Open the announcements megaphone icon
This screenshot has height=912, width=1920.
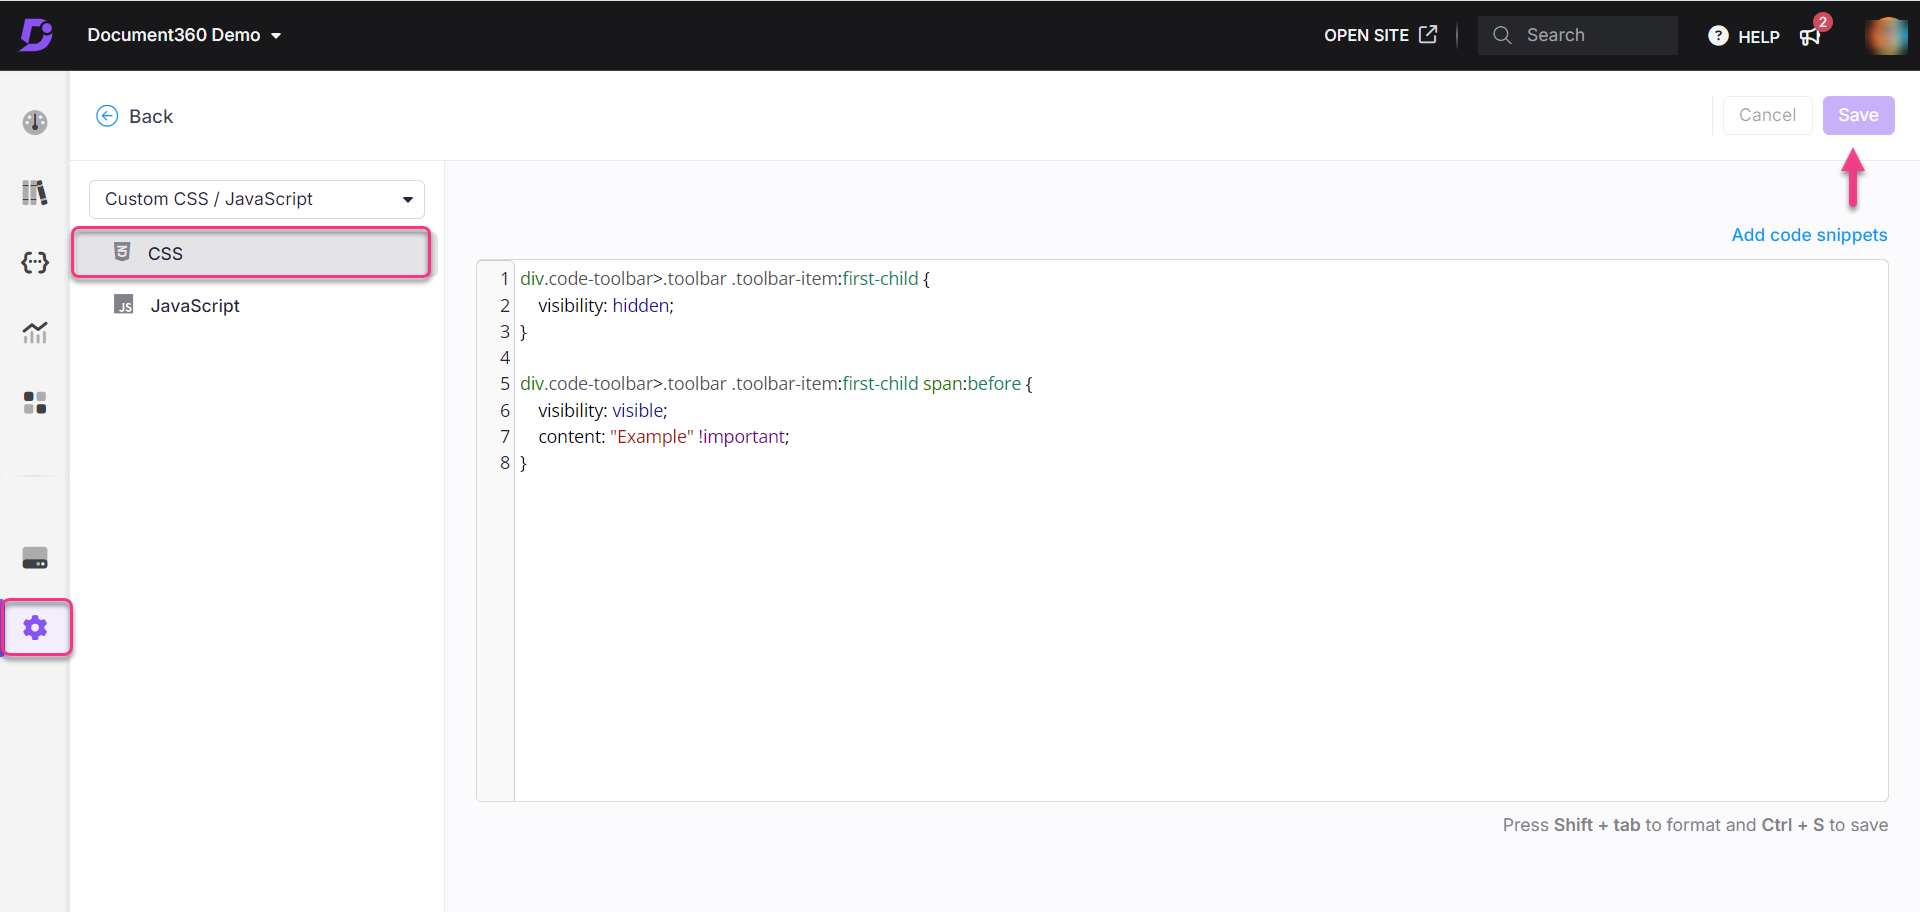[x=1809, y=37]
